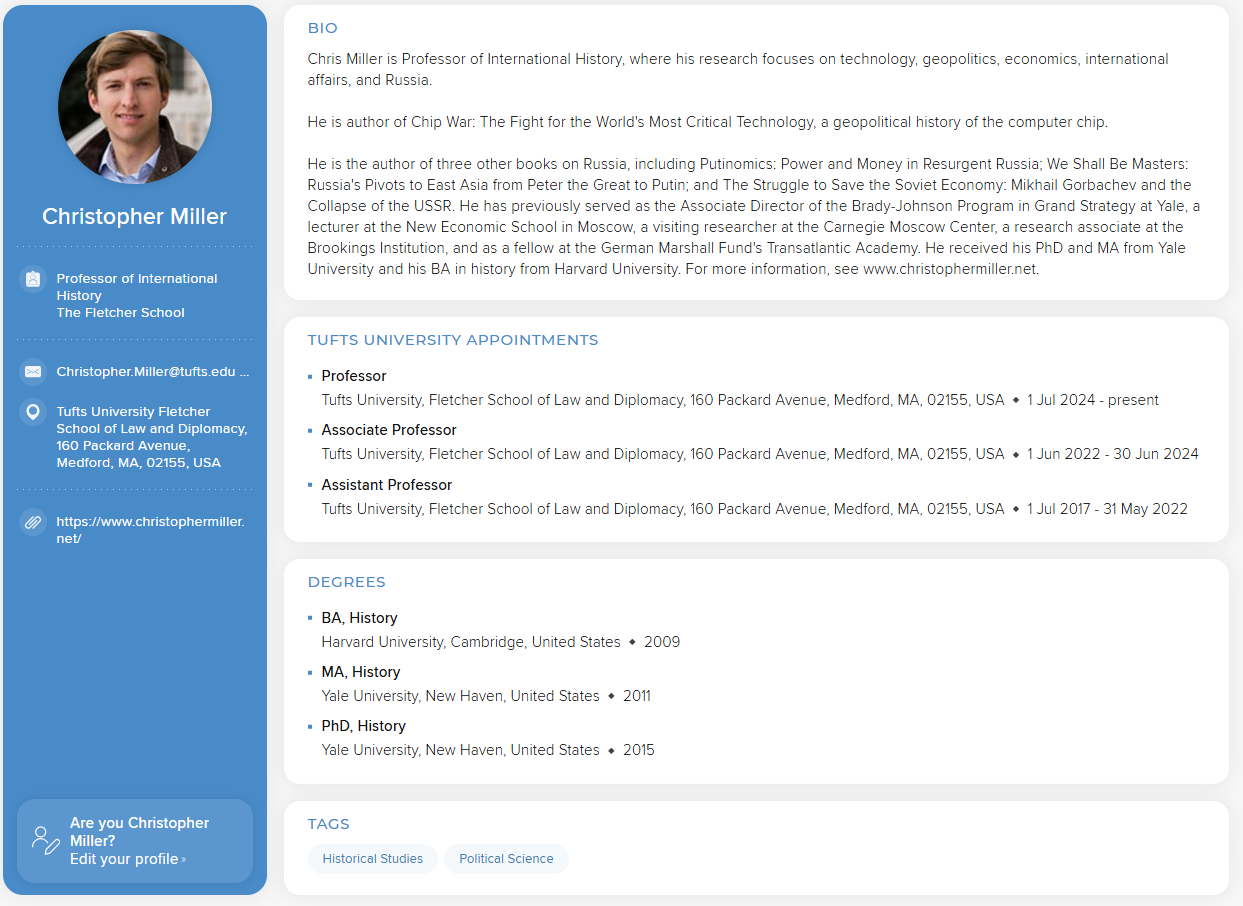Click the Yale University 2015 line
Screen dimensions: 1243x906
coord(488,750)
